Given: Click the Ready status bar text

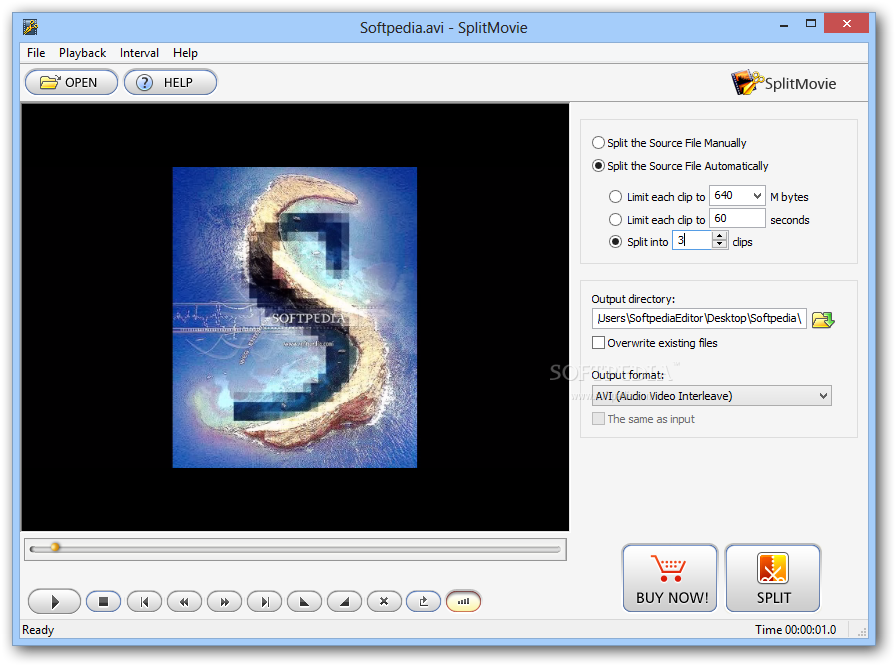Looking at the screenshot, I should click(x=38, y=629).
